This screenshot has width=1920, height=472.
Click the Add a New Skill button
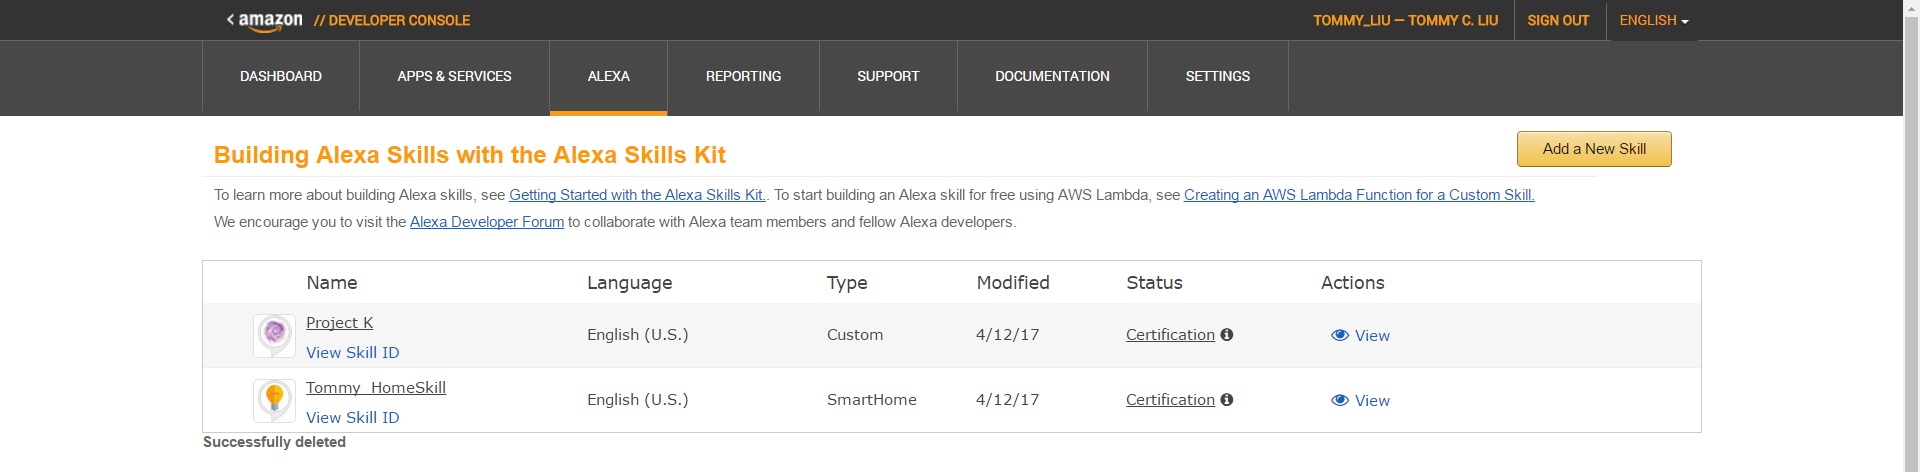1594,149
